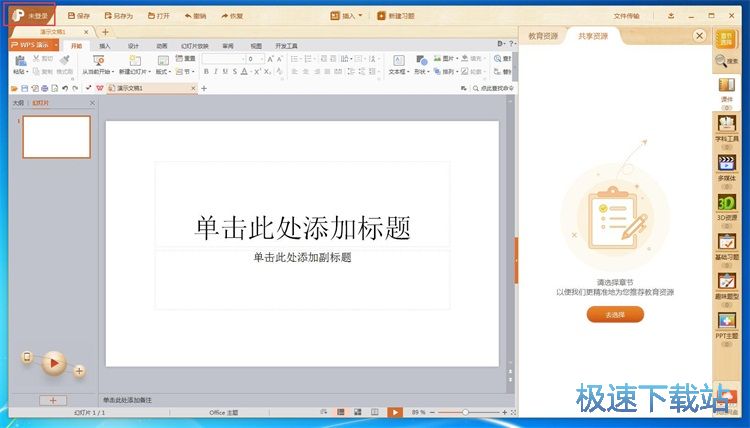750x428 pixels.
Task: Open the font name combo box
Action: tap(224, 59)
